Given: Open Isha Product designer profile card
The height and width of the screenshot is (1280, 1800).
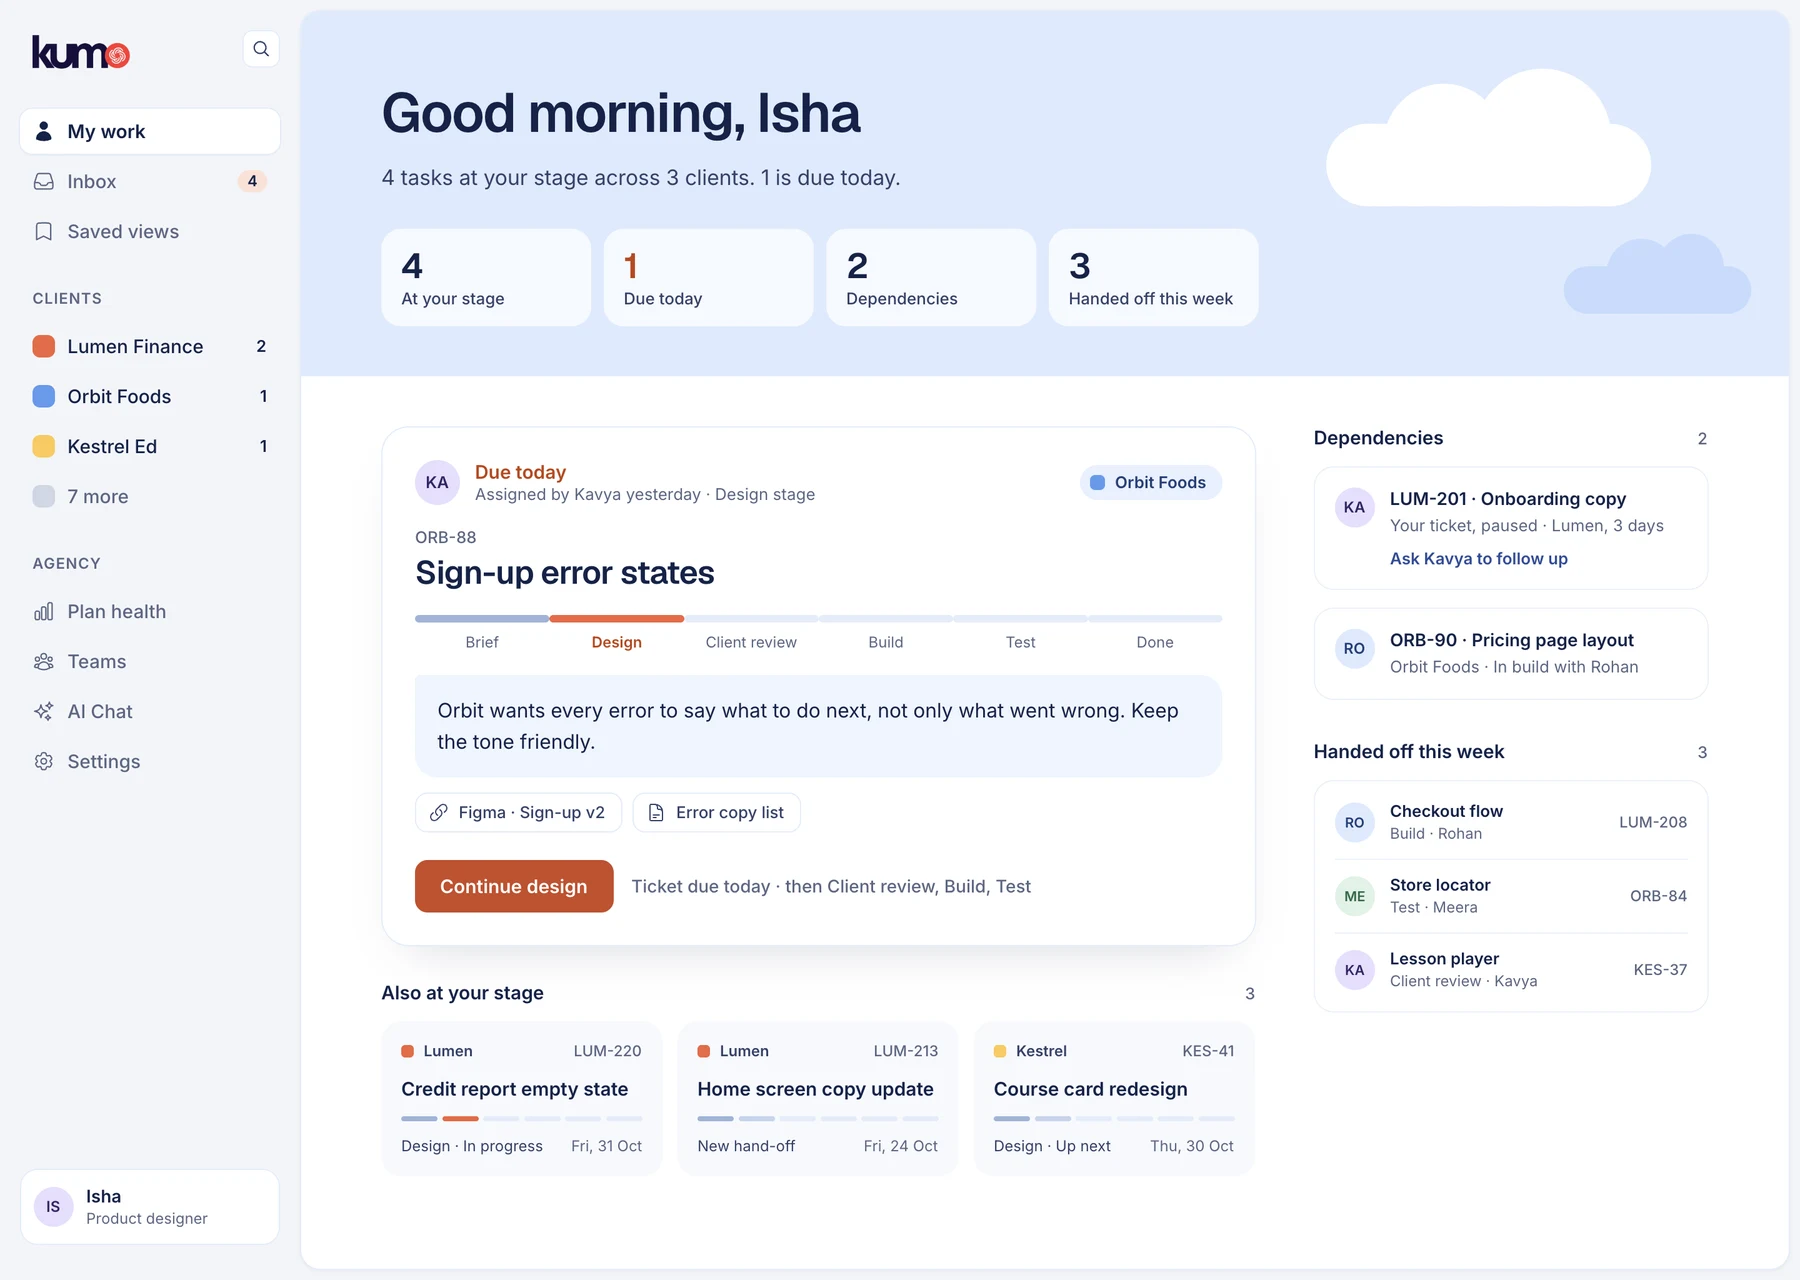Looking at the screenshot, I should (x=150, y=1207).
